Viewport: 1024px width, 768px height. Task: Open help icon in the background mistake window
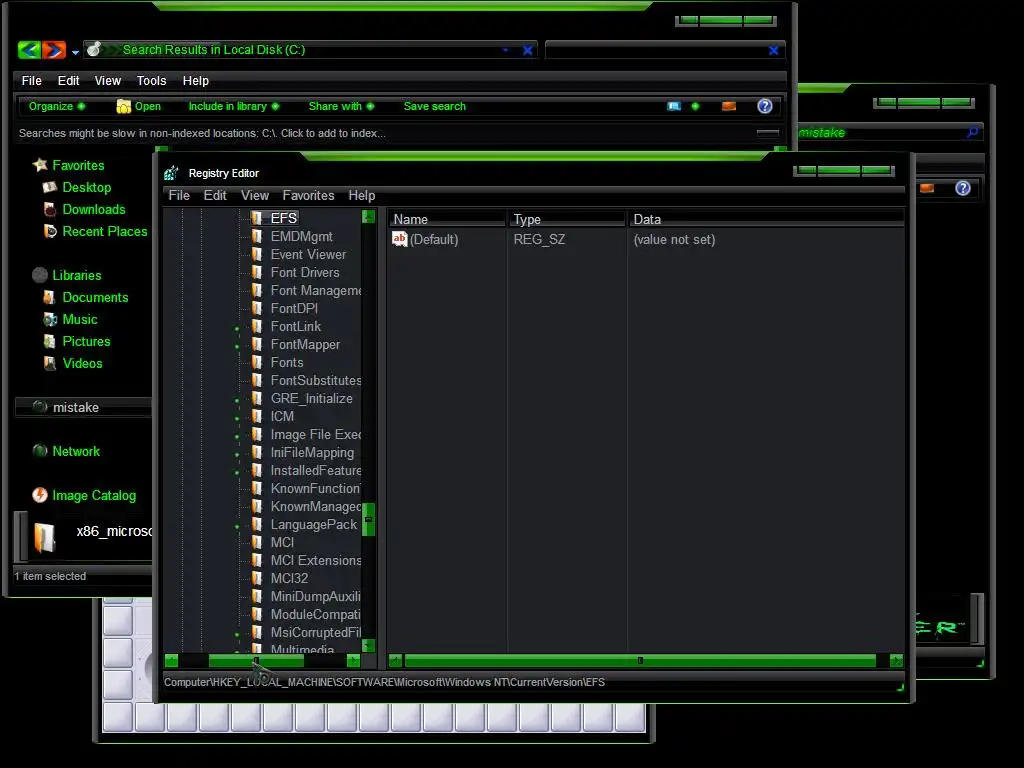point(963,189)
